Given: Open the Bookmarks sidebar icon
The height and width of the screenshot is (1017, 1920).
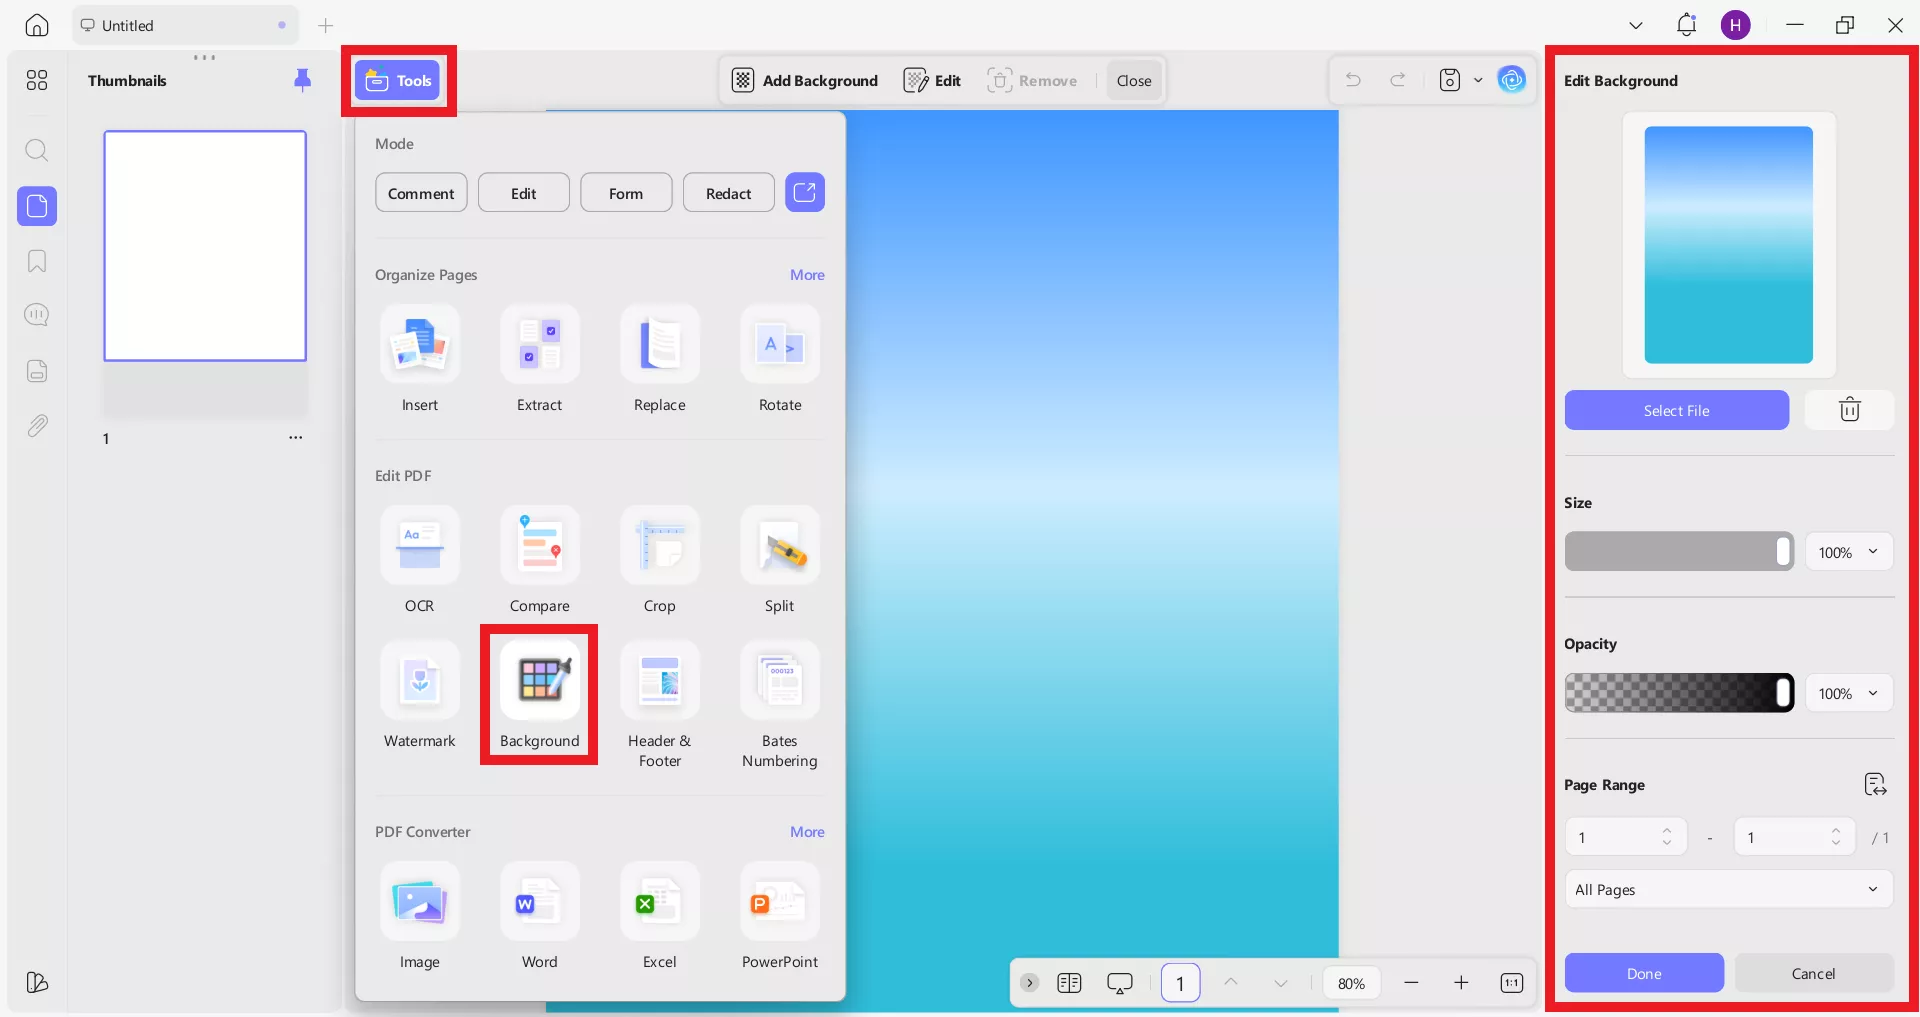Looking at the screenshot, I should [37, 261].
